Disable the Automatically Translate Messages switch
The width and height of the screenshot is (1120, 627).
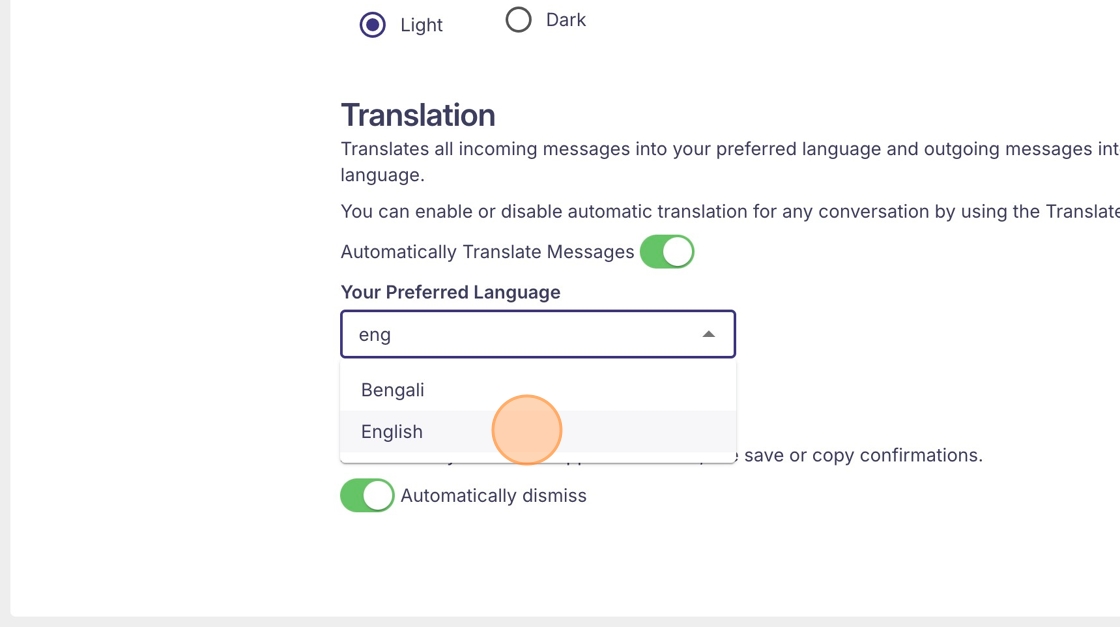tap(667, 252)
